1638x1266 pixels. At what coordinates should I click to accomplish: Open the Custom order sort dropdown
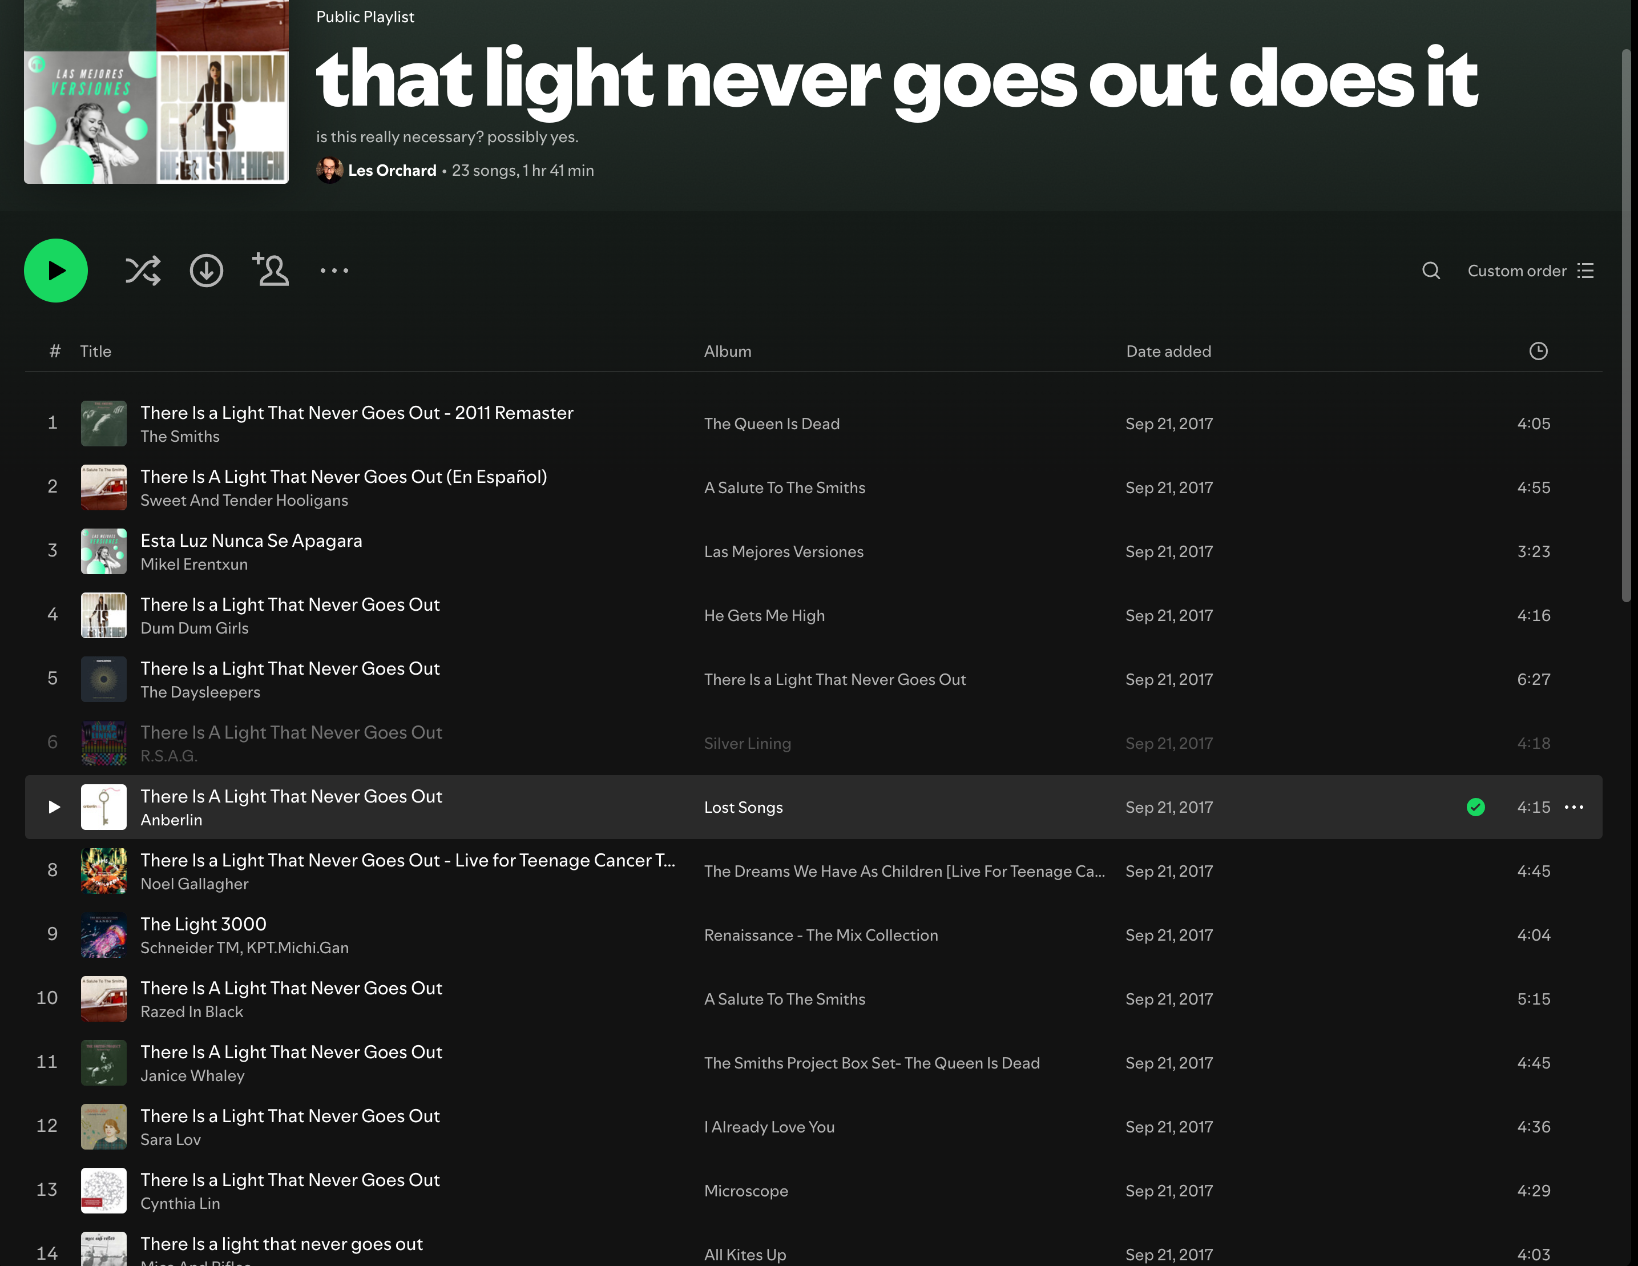click(x=1530, y=271)
